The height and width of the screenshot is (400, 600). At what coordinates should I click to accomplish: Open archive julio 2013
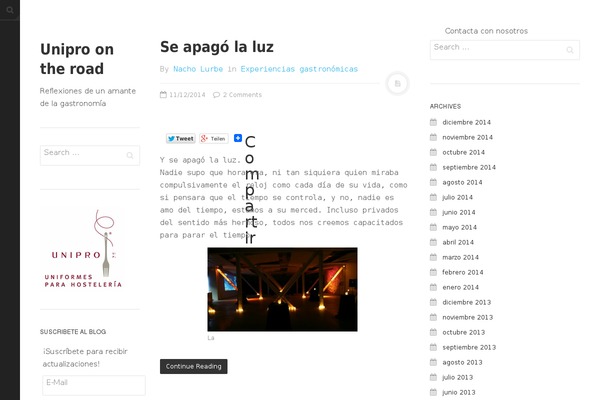coord(457,377)
